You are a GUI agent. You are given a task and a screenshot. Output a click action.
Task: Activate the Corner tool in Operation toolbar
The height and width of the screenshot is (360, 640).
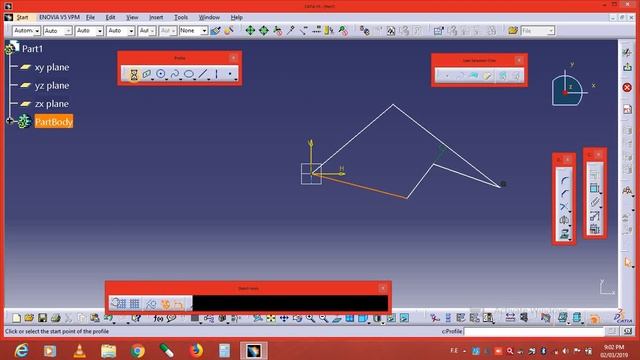(x=564, y=180)
